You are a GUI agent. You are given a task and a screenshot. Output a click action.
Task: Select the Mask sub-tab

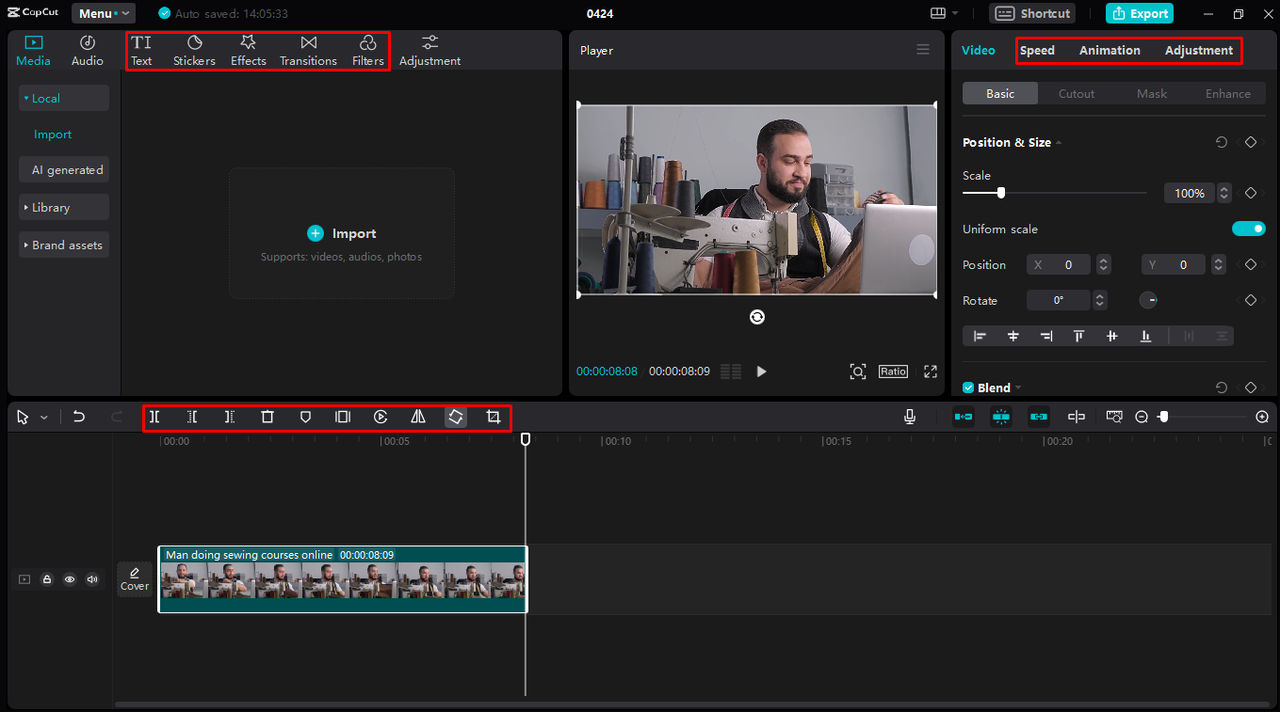coord(1152,93)
